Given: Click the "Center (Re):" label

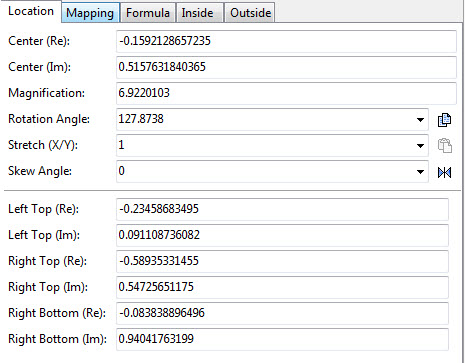Looking at the screenshot, I should coord(39,41).
